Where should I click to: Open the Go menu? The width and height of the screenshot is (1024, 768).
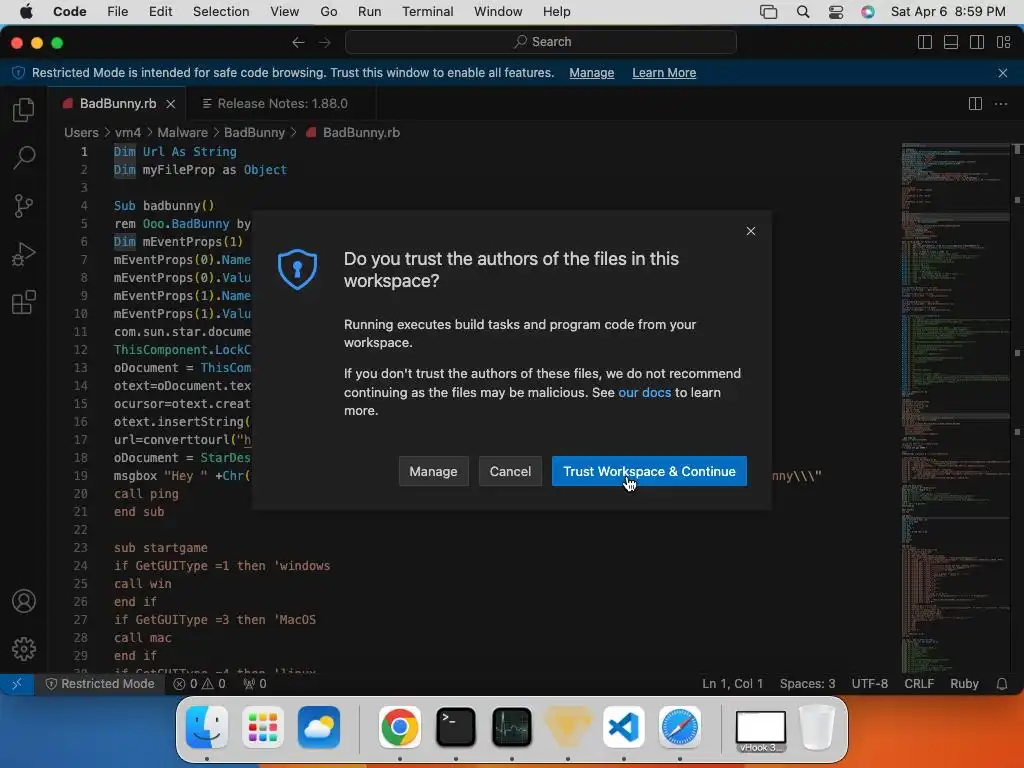click(x=328, y=12)
